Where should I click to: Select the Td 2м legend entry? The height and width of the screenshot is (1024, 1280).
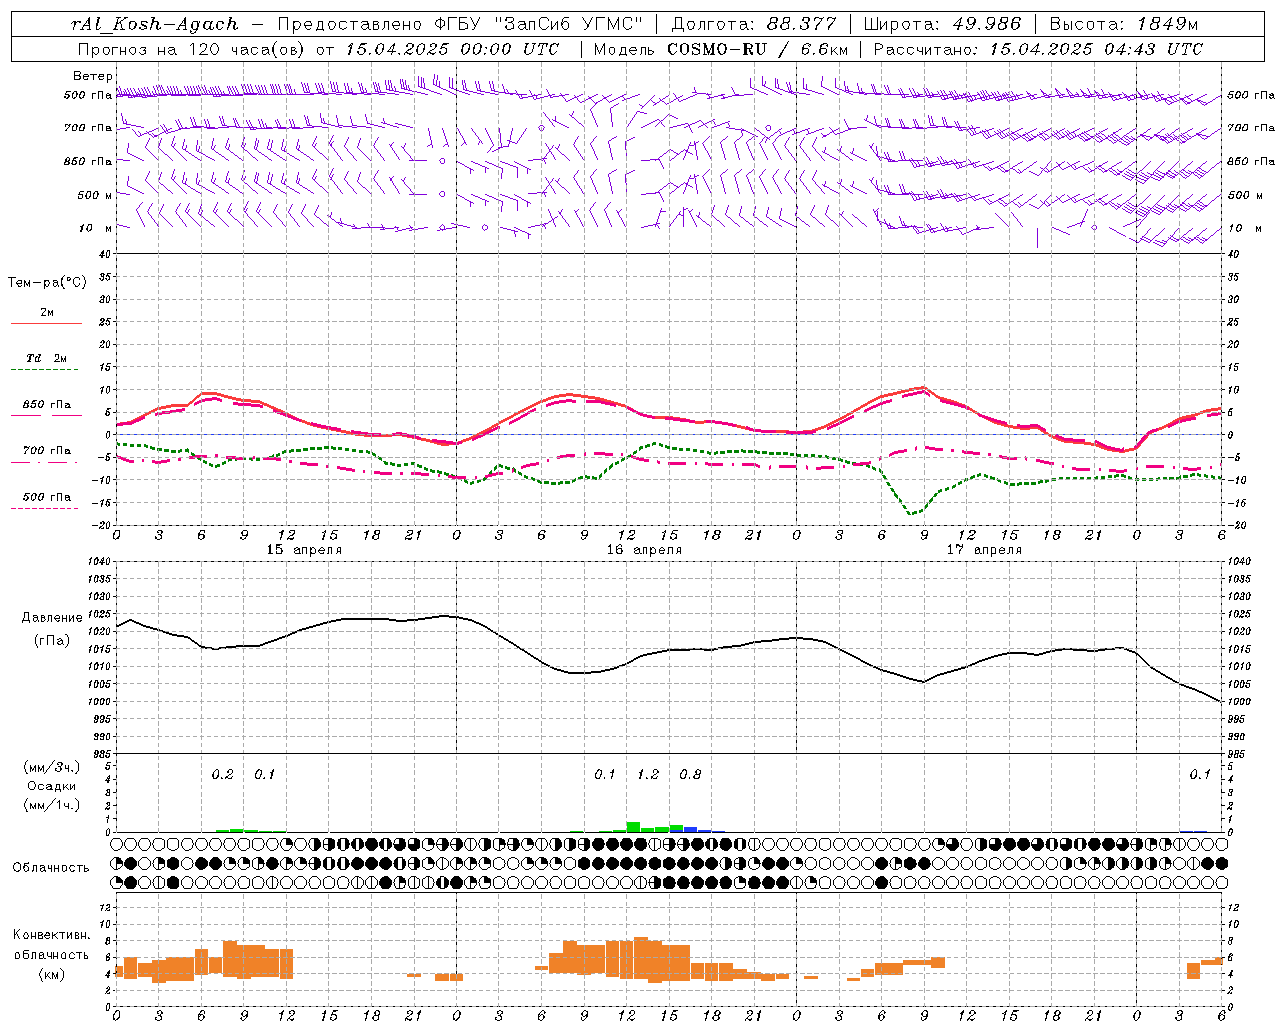click(47, 358)
